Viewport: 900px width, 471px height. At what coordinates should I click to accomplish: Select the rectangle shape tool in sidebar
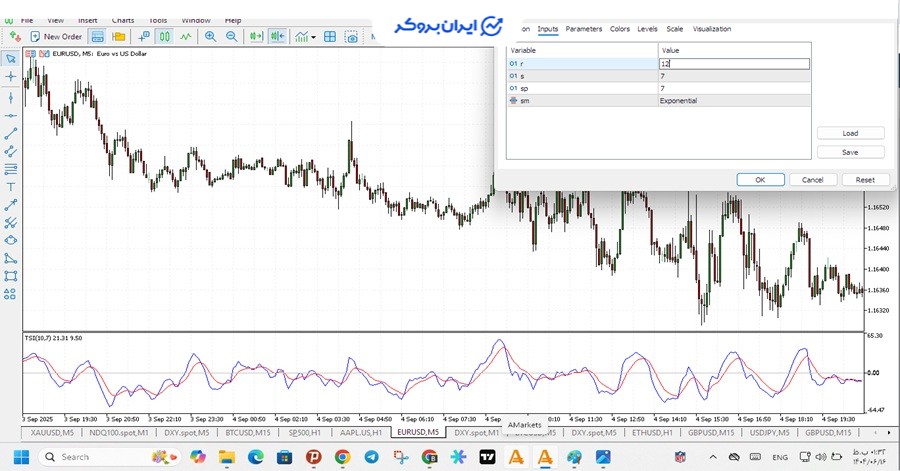coord(10,276)
